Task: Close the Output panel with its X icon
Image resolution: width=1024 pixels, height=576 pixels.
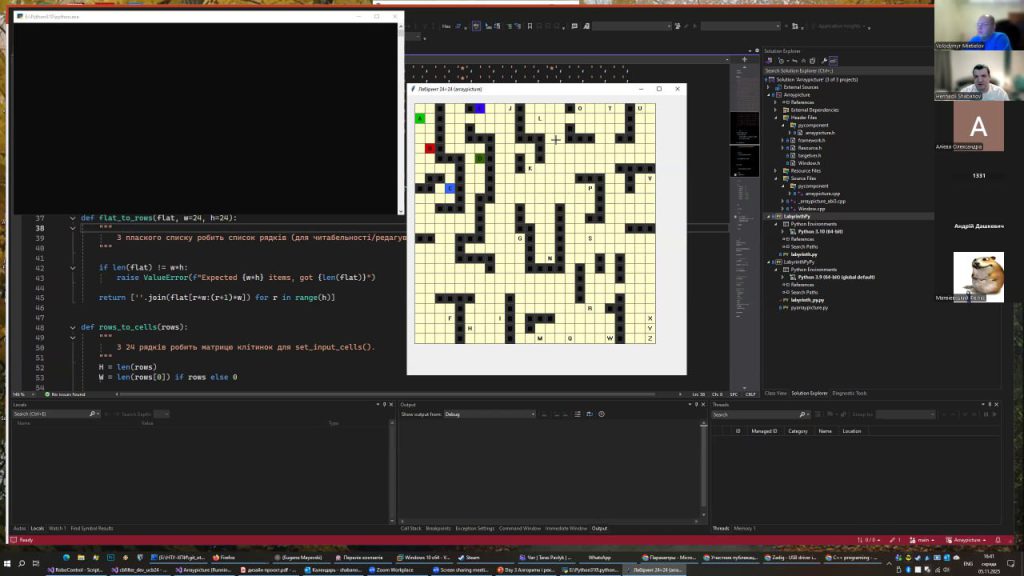Action: click(703, 404)
